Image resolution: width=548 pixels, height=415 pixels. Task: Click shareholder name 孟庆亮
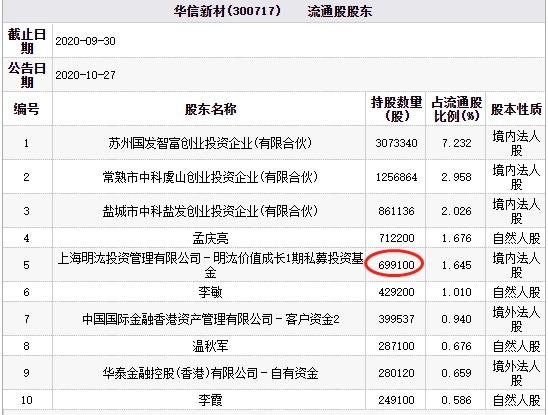click(x=210, y=238)
